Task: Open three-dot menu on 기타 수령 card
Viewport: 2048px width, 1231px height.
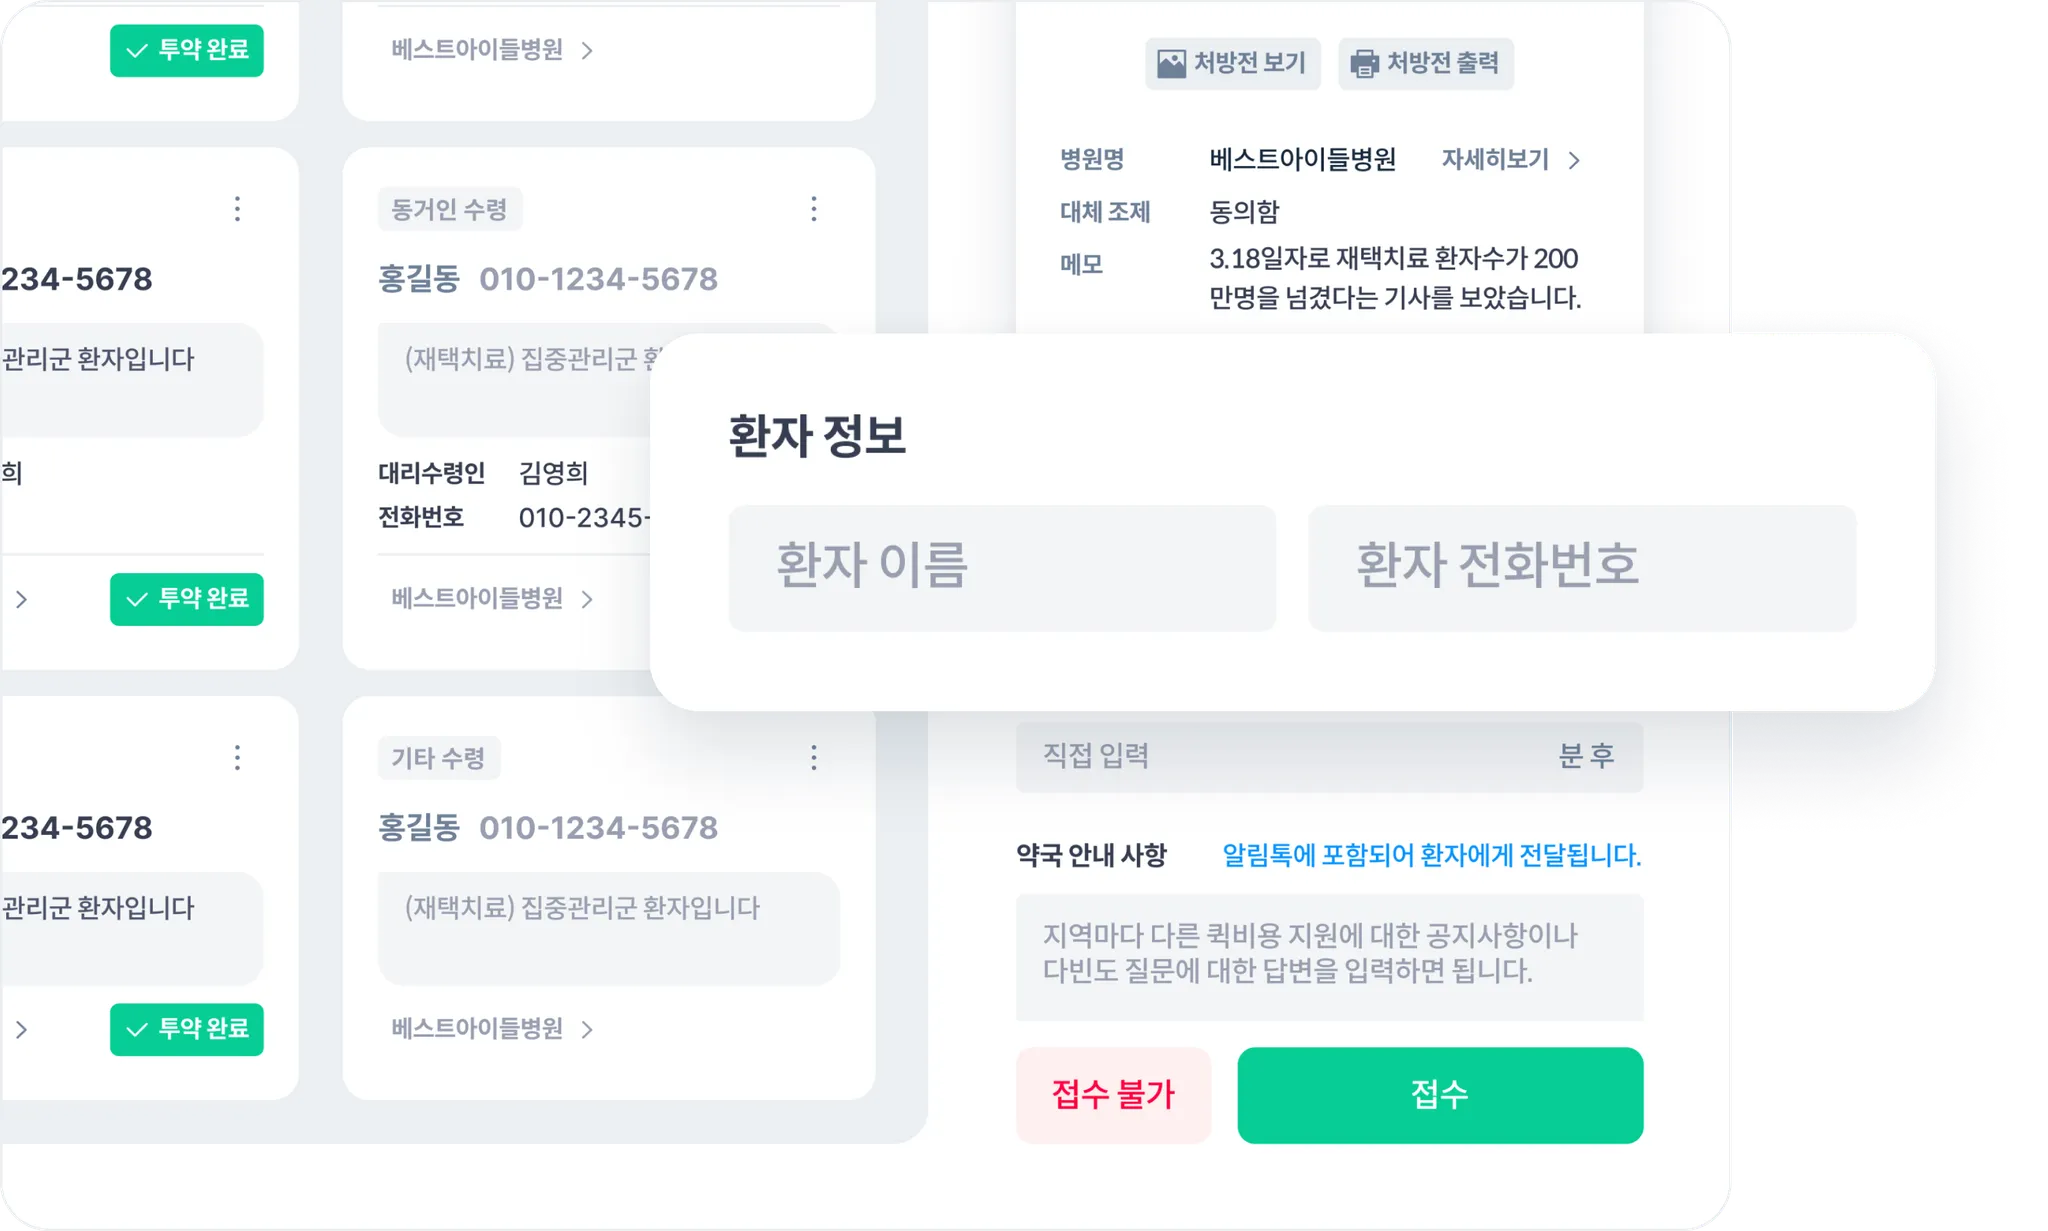Action: click(x=814, y=758)
